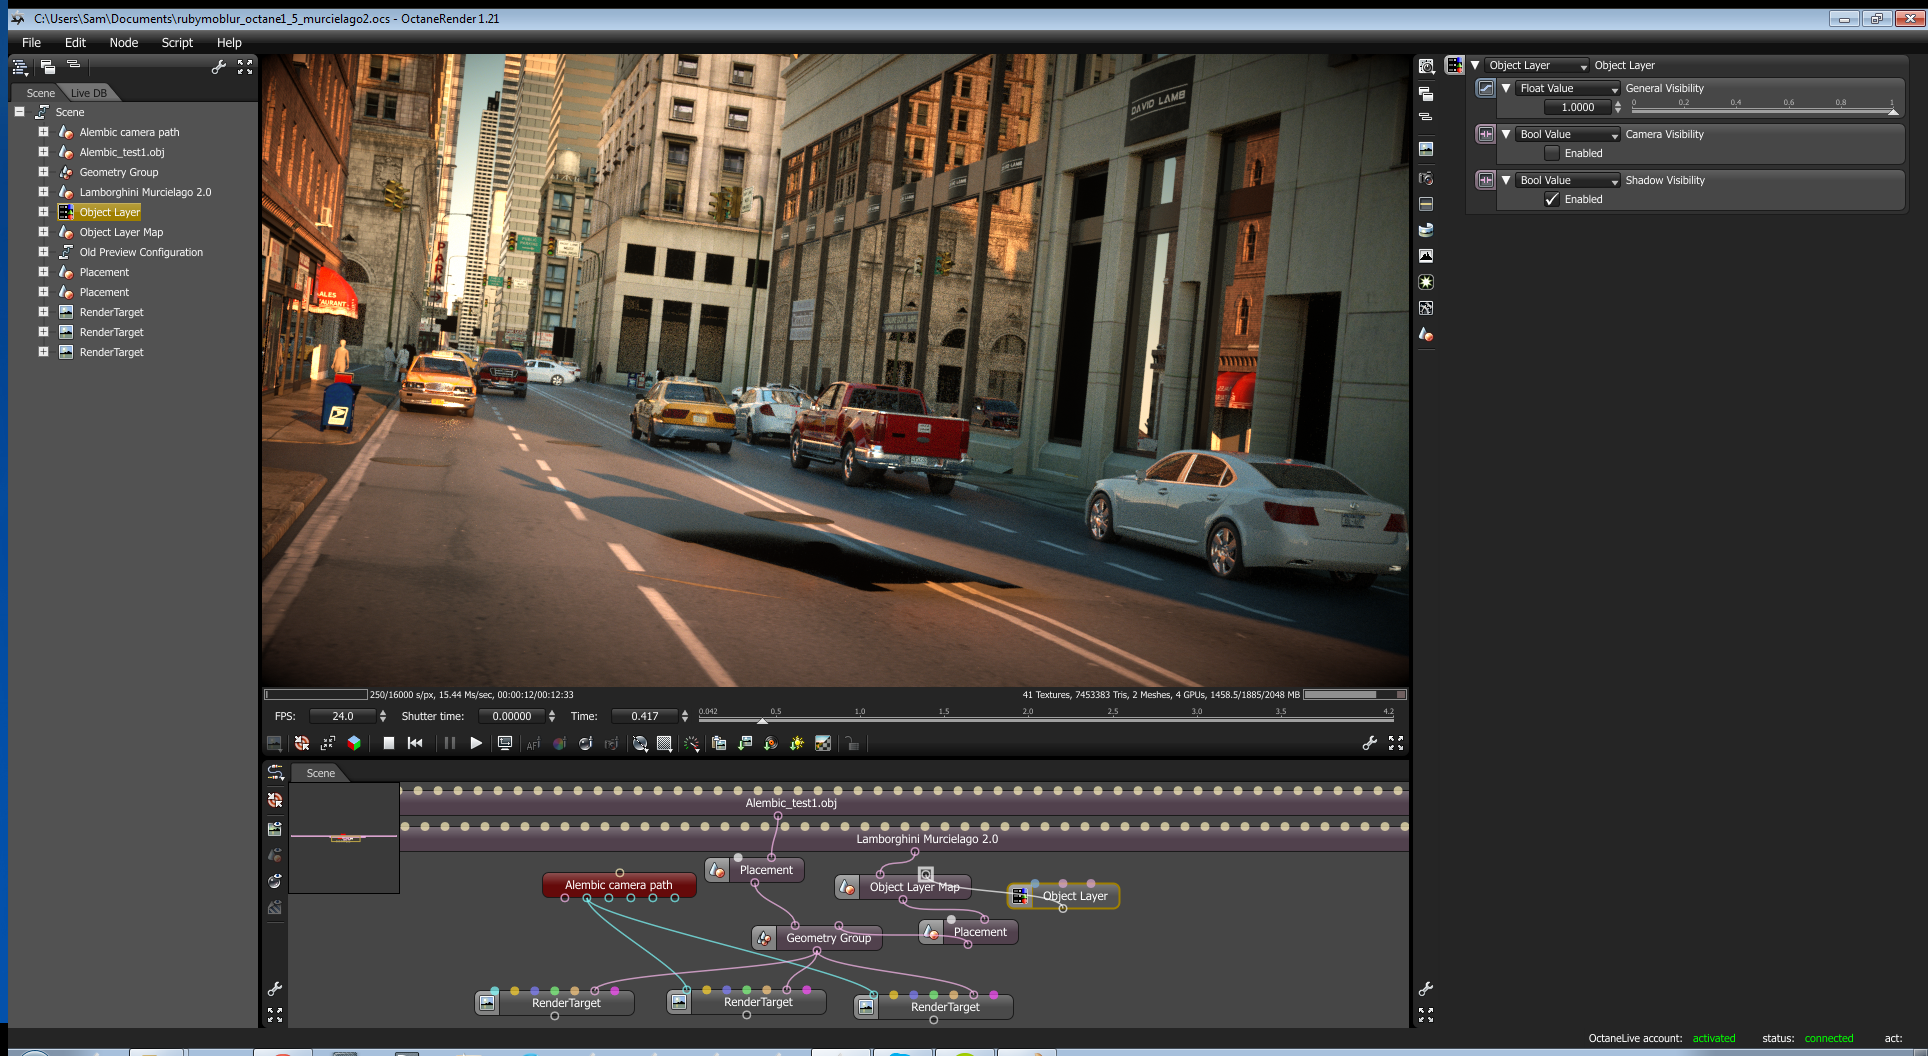The width and height of the screenshot is (1928, 1056).
Task: Click the clay mode RGB cube icon
Action: point(354,743)
